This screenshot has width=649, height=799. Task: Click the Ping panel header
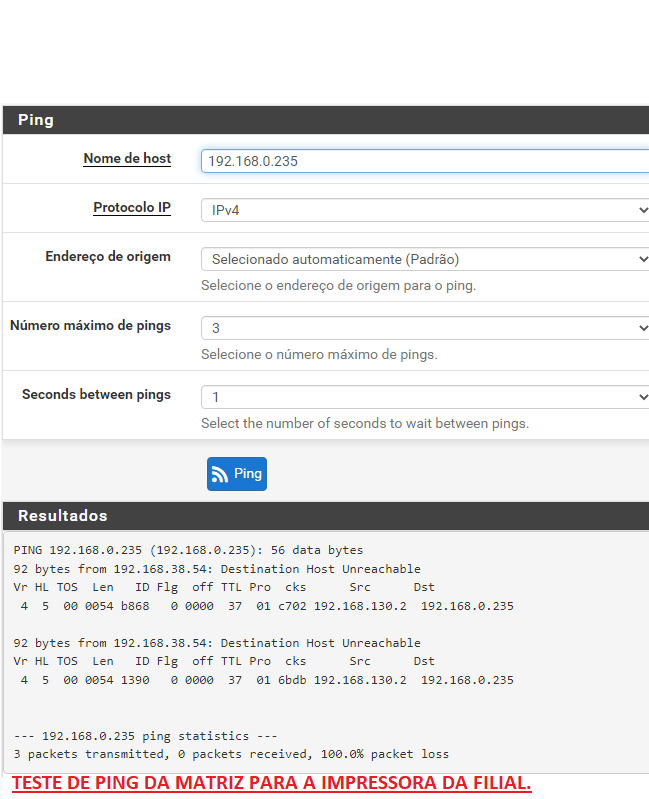[x=326, y=120]
